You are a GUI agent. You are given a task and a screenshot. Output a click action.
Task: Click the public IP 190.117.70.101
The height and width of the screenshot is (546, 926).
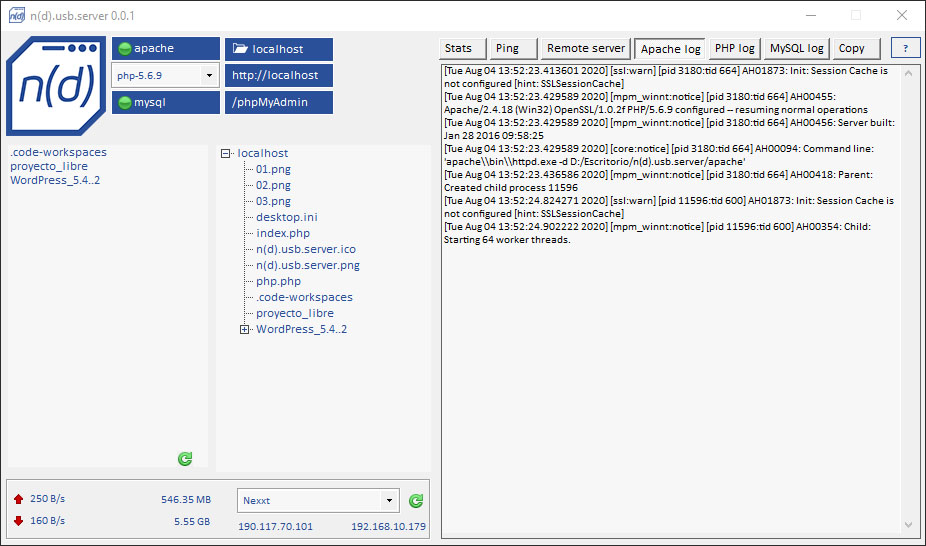click(275, 527)
